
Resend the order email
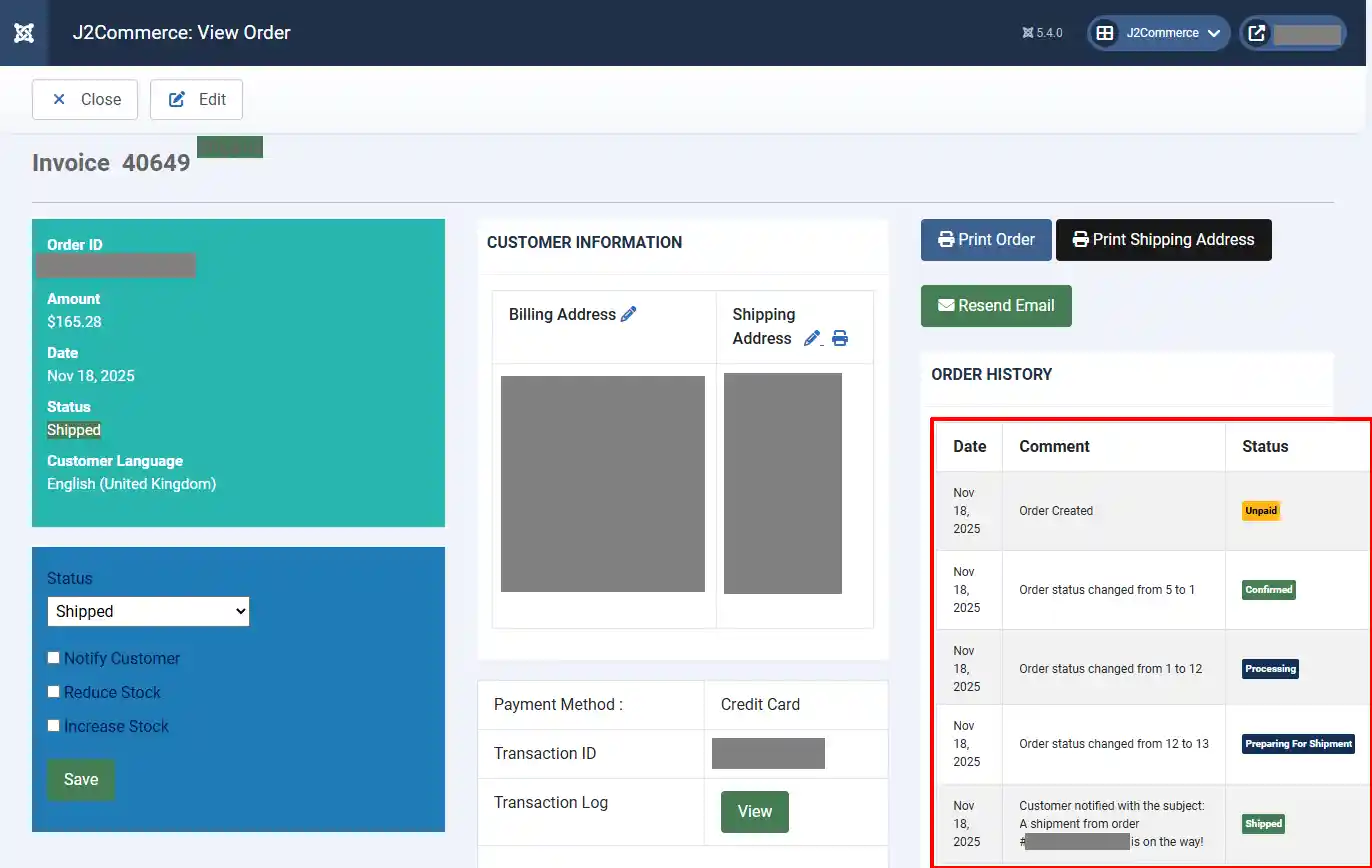(x=996, y=306)
